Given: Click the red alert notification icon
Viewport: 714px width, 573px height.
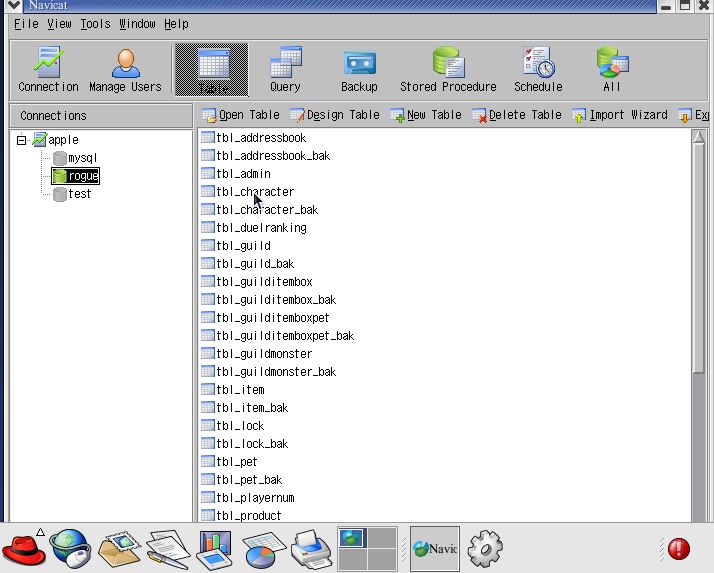Looking at the screenshot, I should point(678,549).
